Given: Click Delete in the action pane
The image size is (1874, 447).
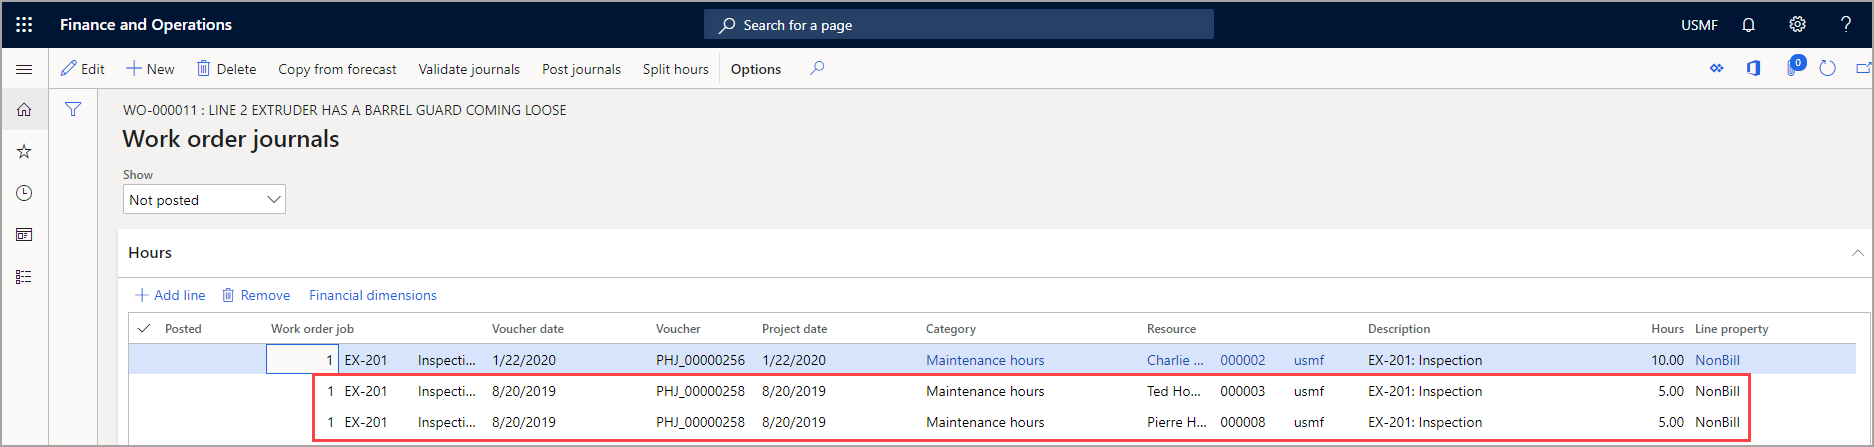Looking at the screenshot, I should point(226,69).
